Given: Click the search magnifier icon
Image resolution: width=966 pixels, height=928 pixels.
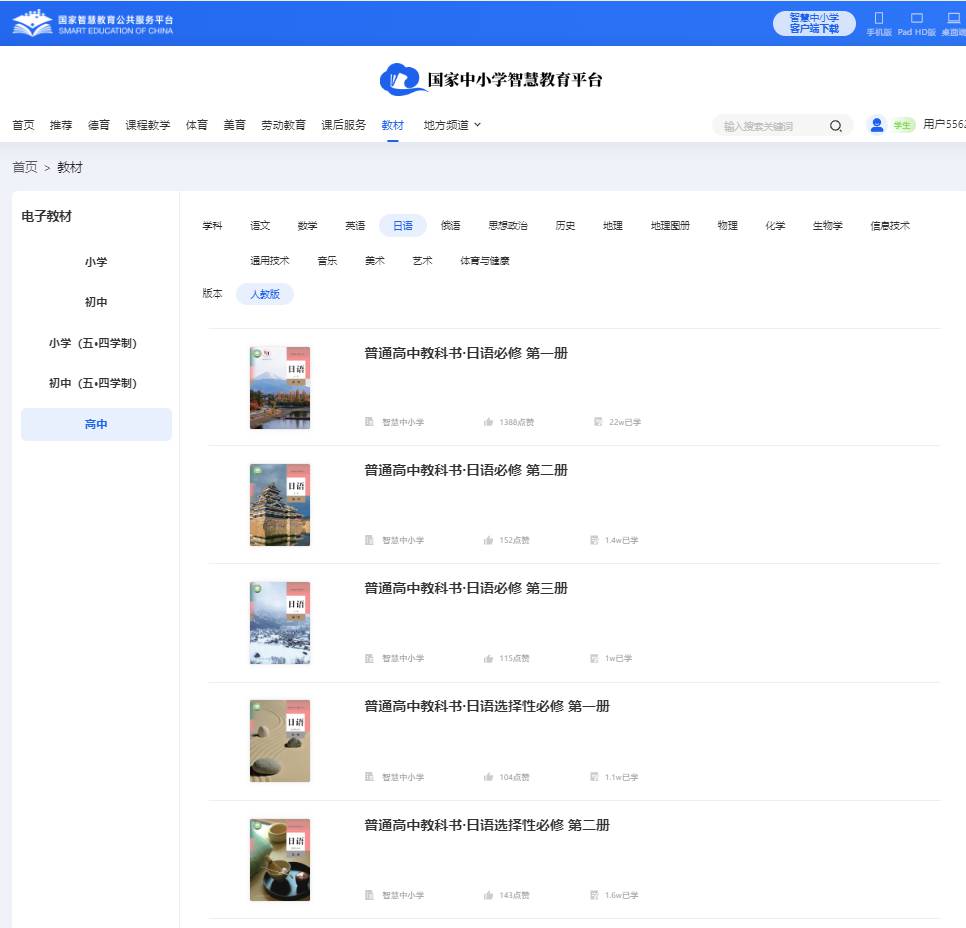Looking at the screenshot, I should (835, 126).
